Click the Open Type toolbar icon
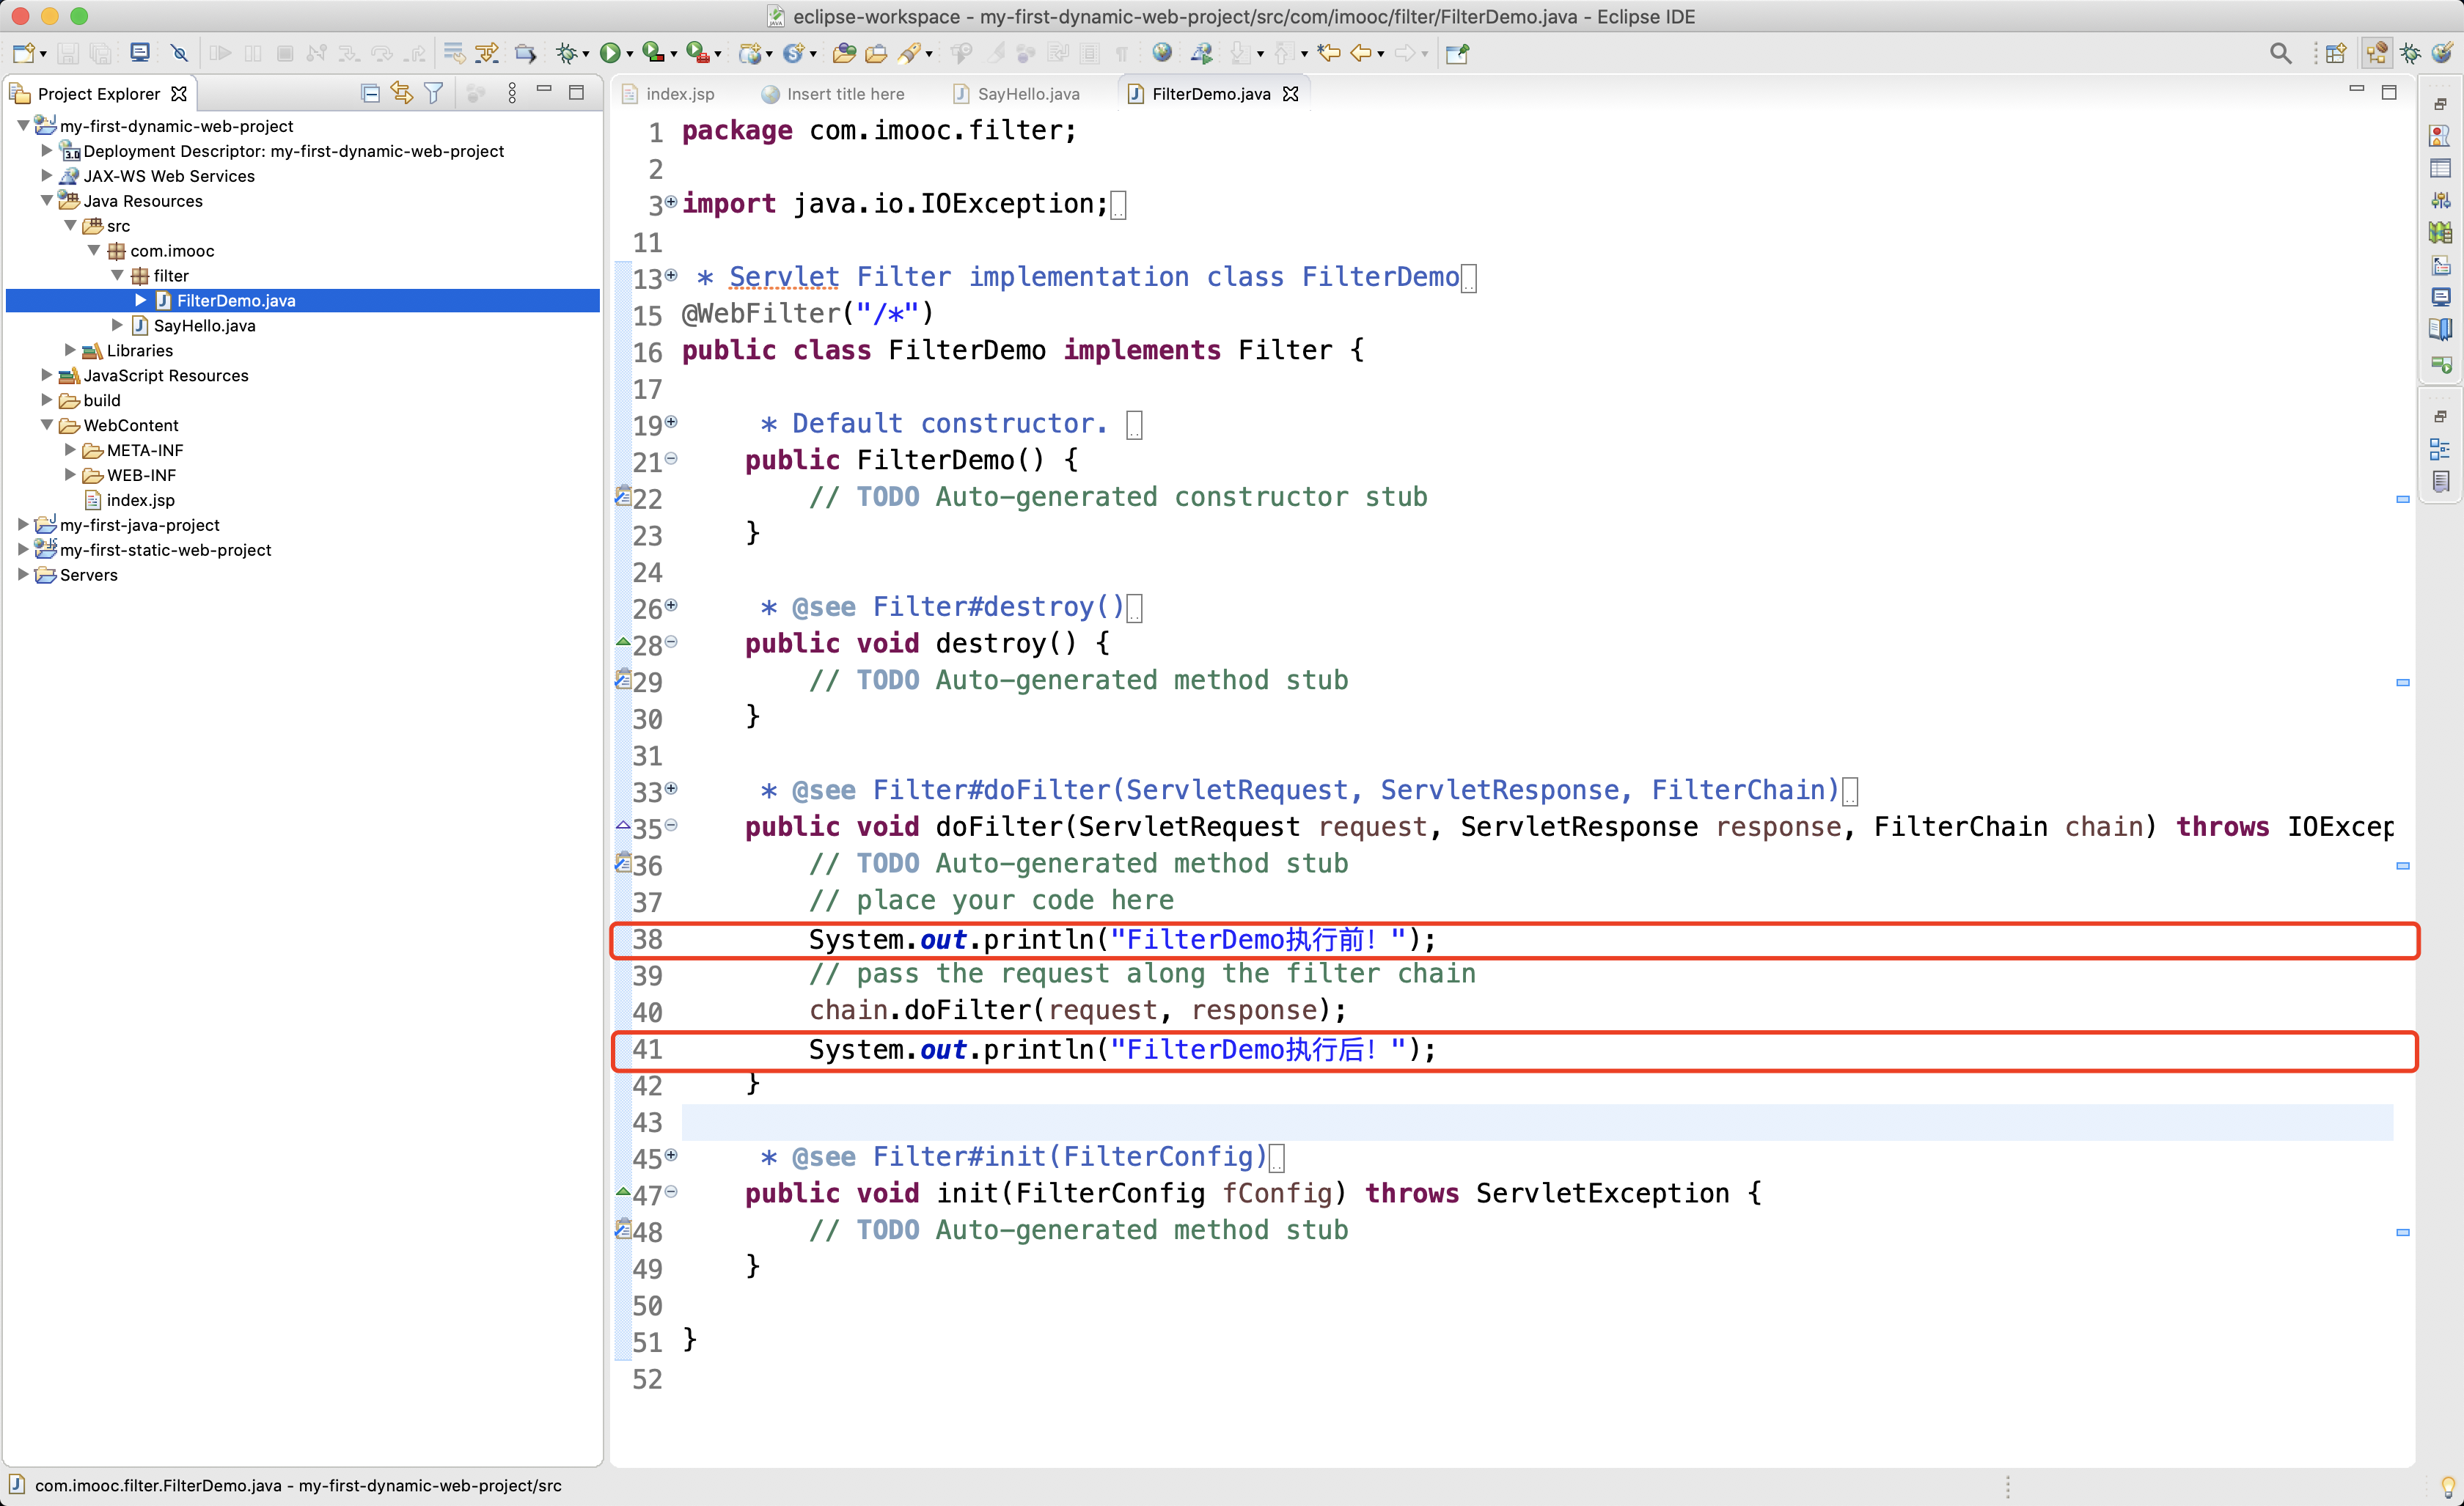 pos(843,53)
